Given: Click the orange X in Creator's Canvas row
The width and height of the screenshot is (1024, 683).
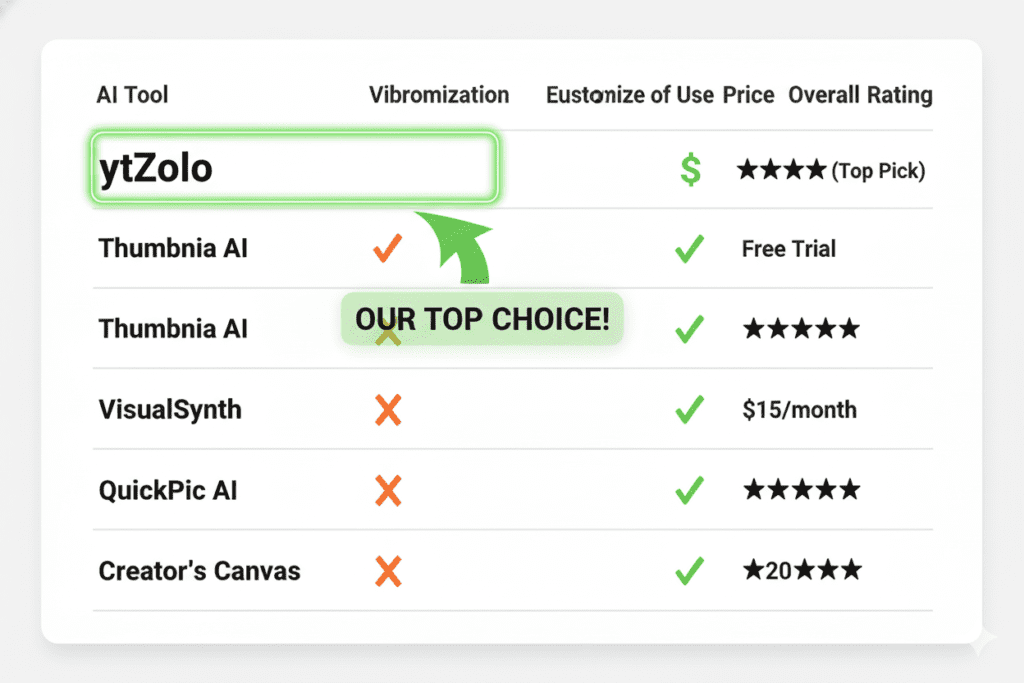Looking at the screenshot, I should (387, 571).
